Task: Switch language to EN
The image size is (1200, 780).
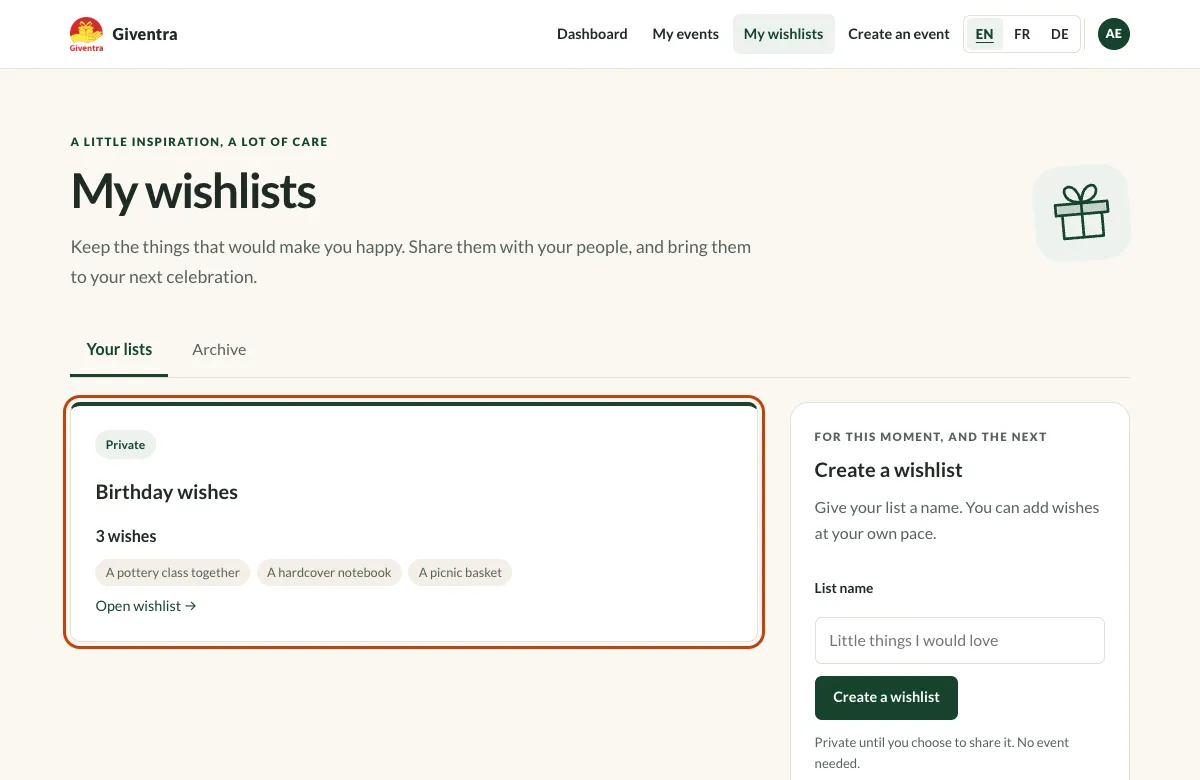Action: pos(985,34)
